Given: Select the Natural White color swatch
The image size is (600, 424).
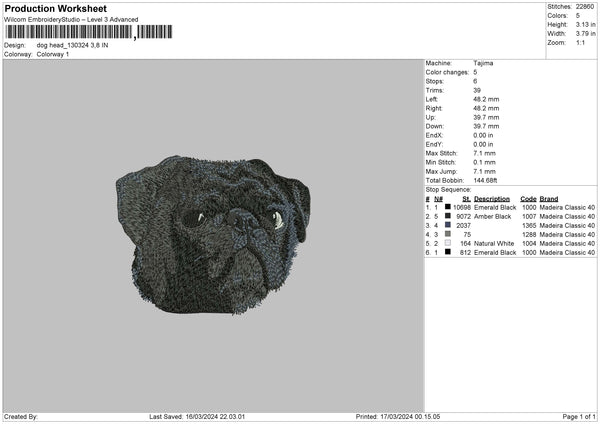Looking at the screenshot, I should click(x=447, y=243).
